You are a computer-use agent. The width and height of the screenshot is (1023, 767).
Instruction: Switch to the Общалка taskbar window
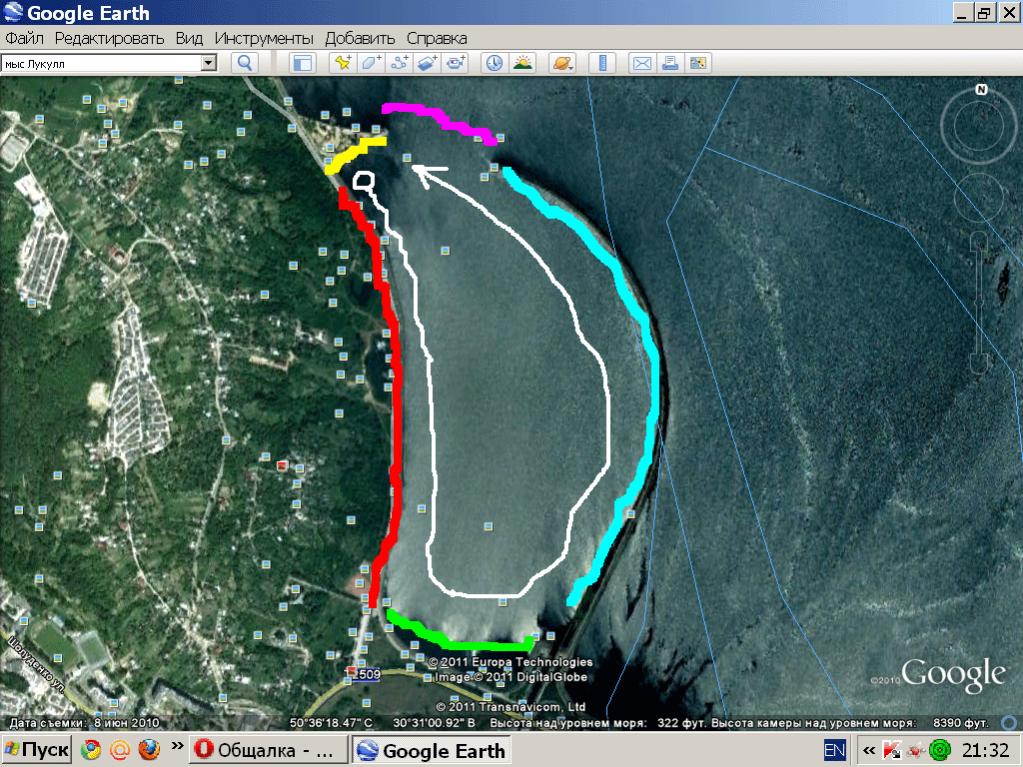268,749
